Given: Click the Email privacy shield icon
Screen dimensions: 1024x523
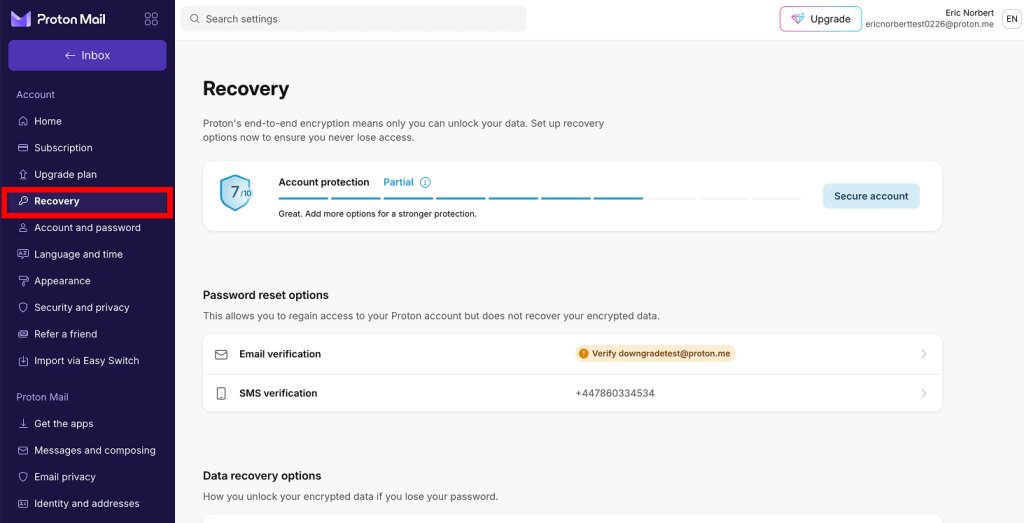Looking at the screenshot, I should 23,477.
